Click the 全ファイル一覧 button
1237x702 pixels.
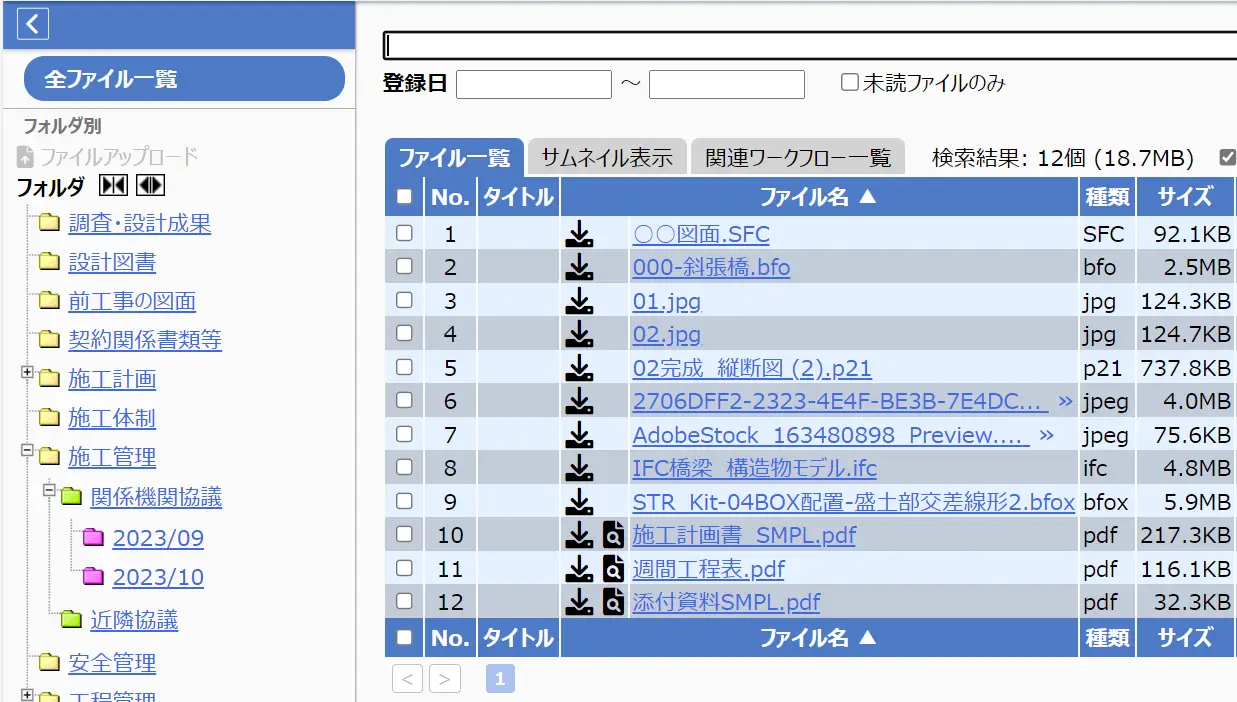184,79
